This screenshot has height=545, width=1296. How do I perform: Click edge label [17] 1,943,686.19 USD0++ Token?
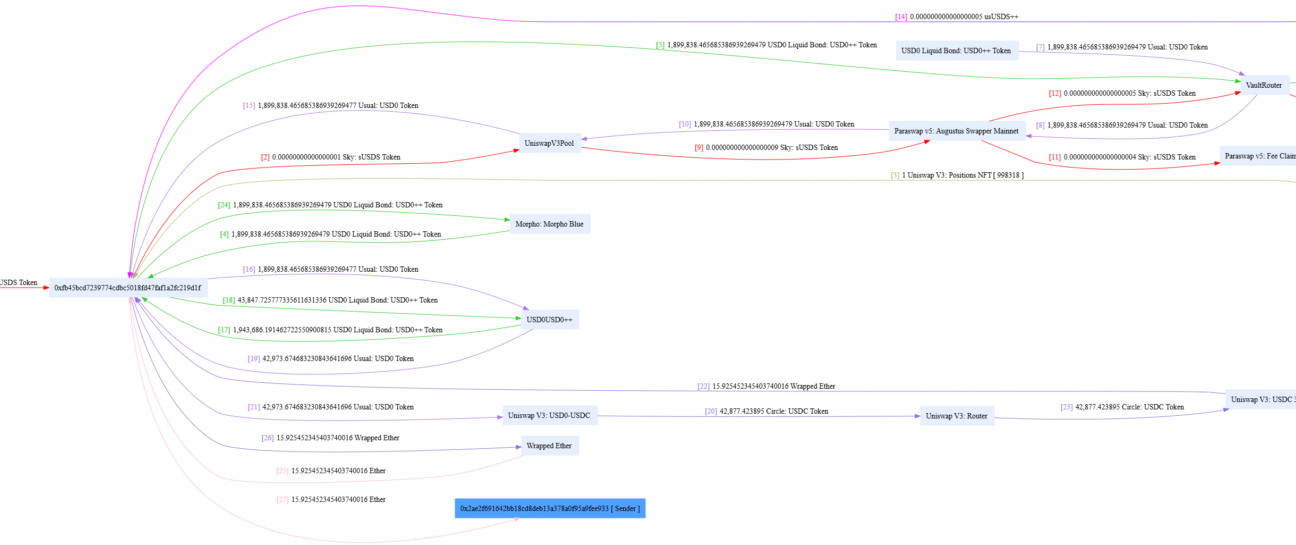[330, 330]
